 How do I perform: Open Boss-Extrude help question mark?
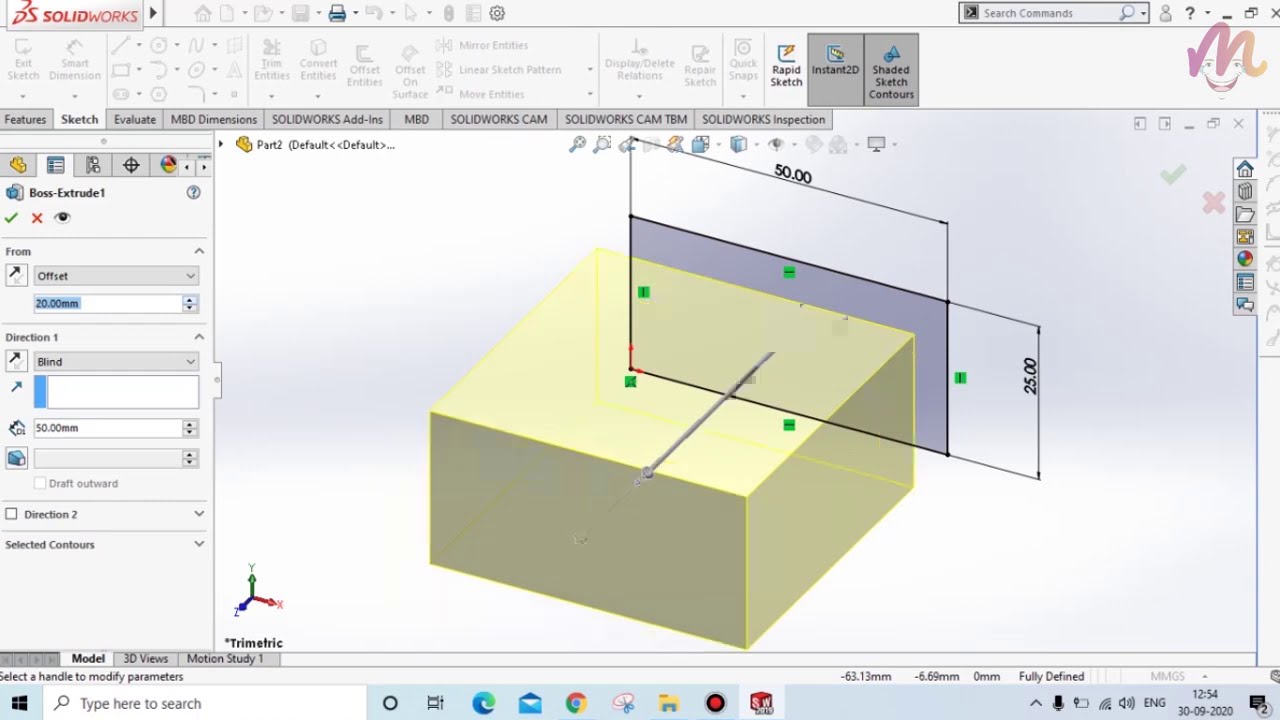pyautogui.click(x=193, y=192)
